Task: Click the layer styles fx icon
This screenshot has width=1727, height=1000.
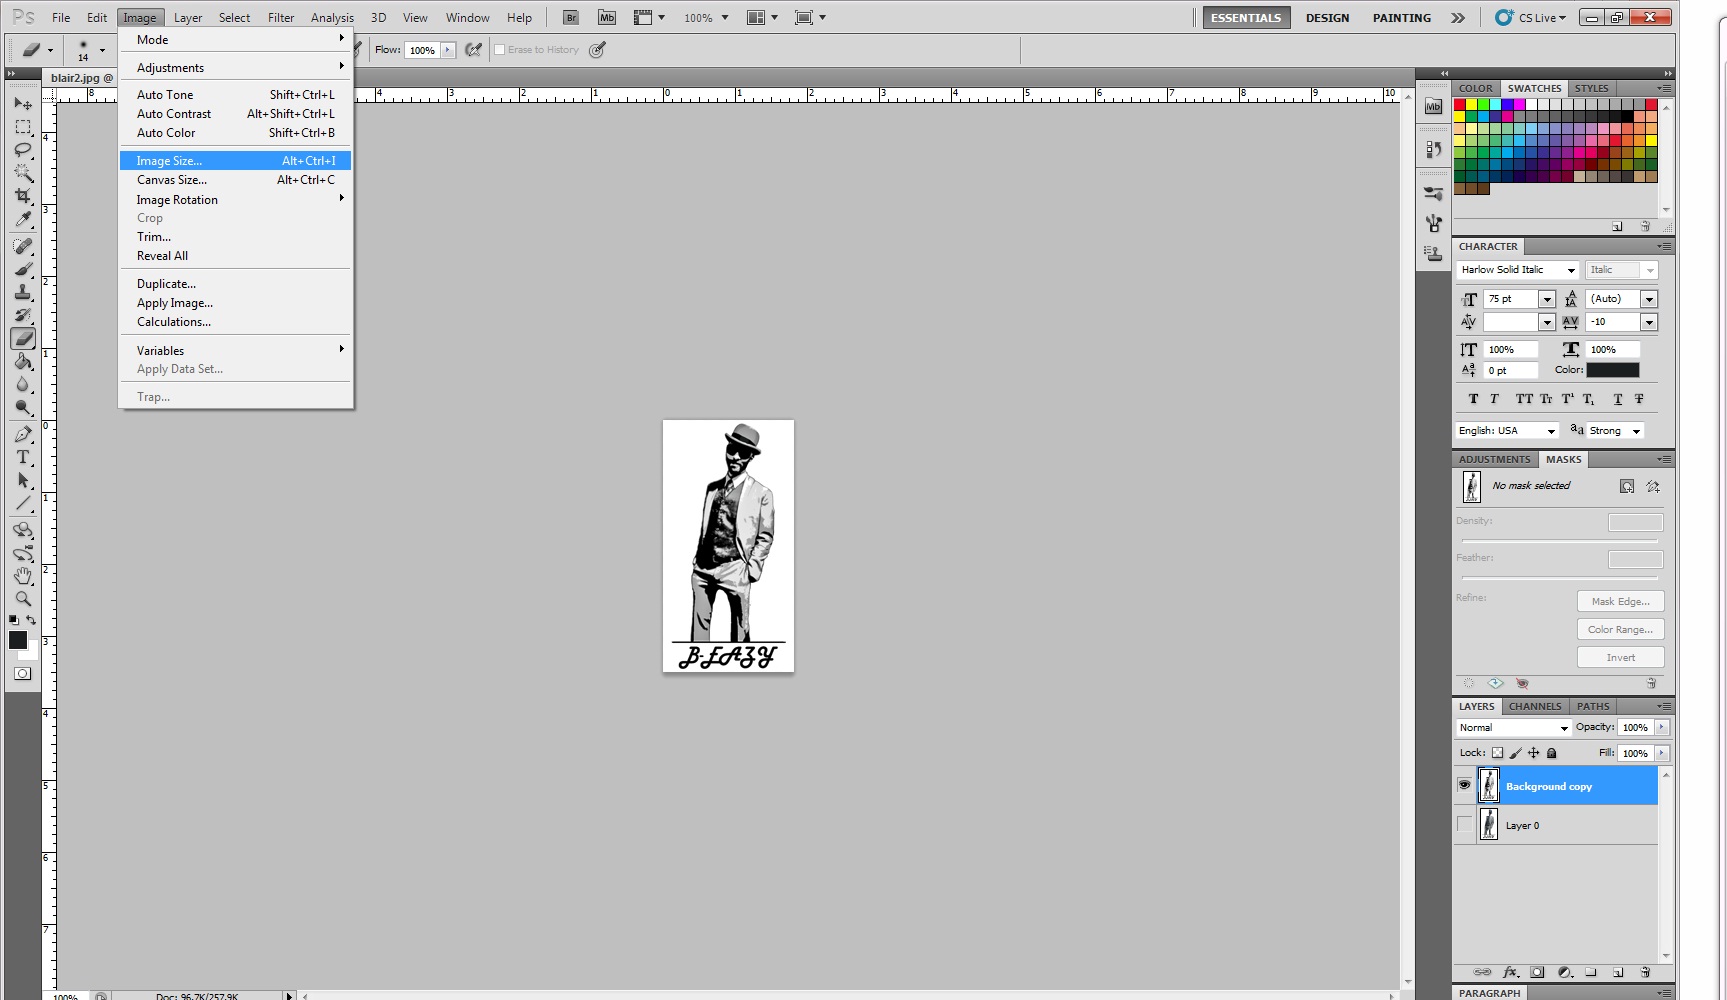Action: click(1510, 972)
